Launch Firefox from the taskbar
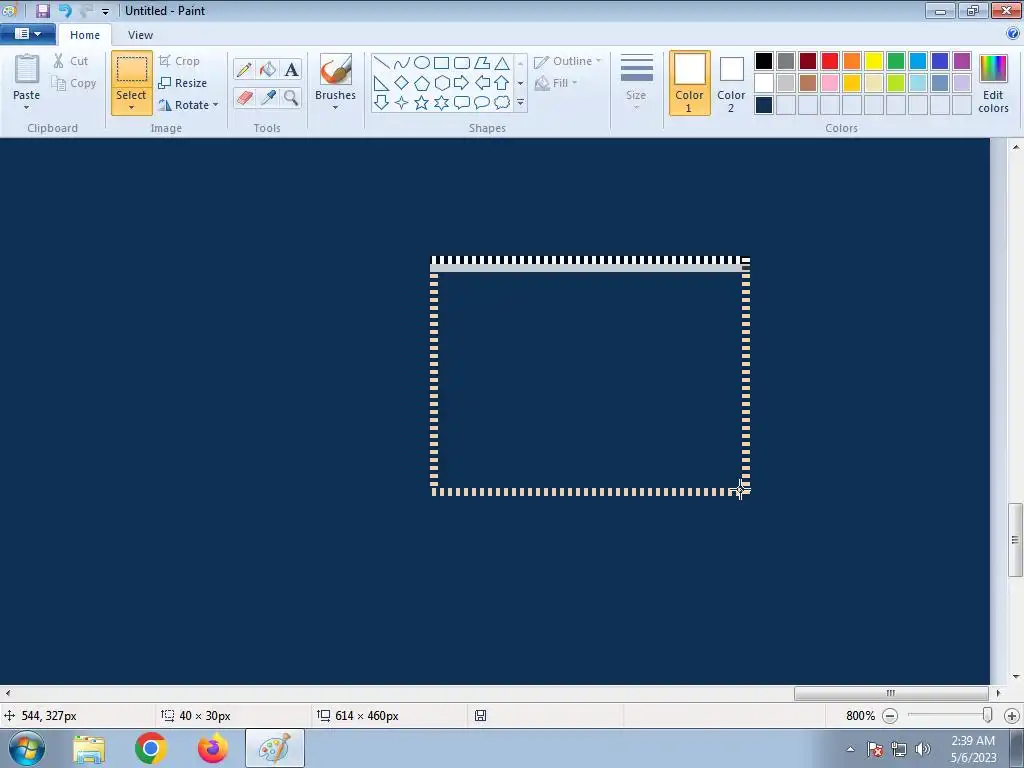This screenshot has width=1024, height=768. click(213, 748)
